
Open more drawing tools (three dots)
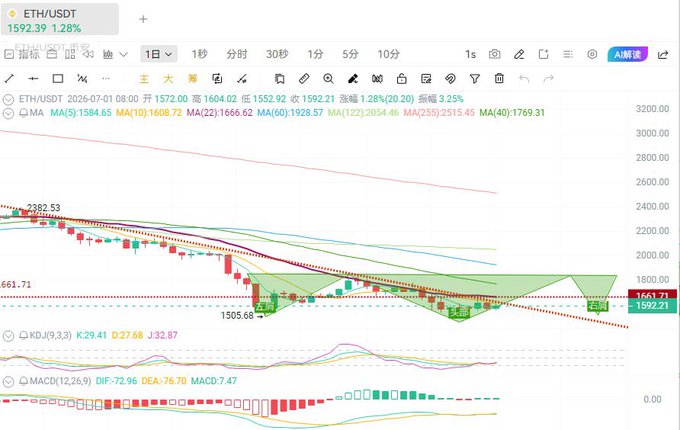tap(106, 78)
